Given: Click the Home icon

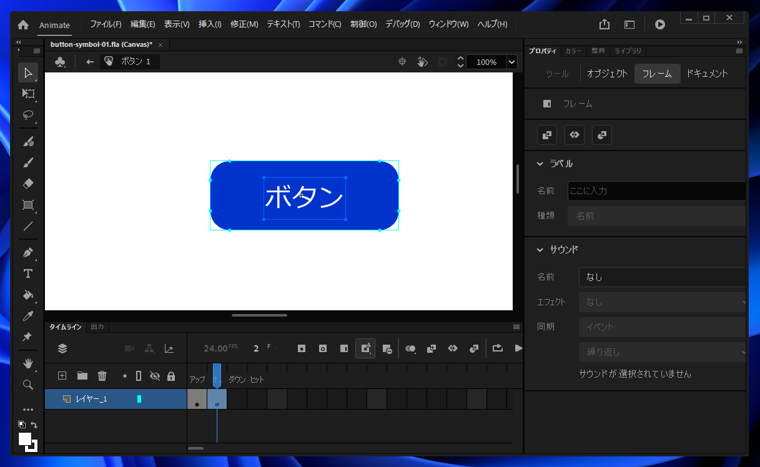Looking at the screenshot, I should pos(23,25).
